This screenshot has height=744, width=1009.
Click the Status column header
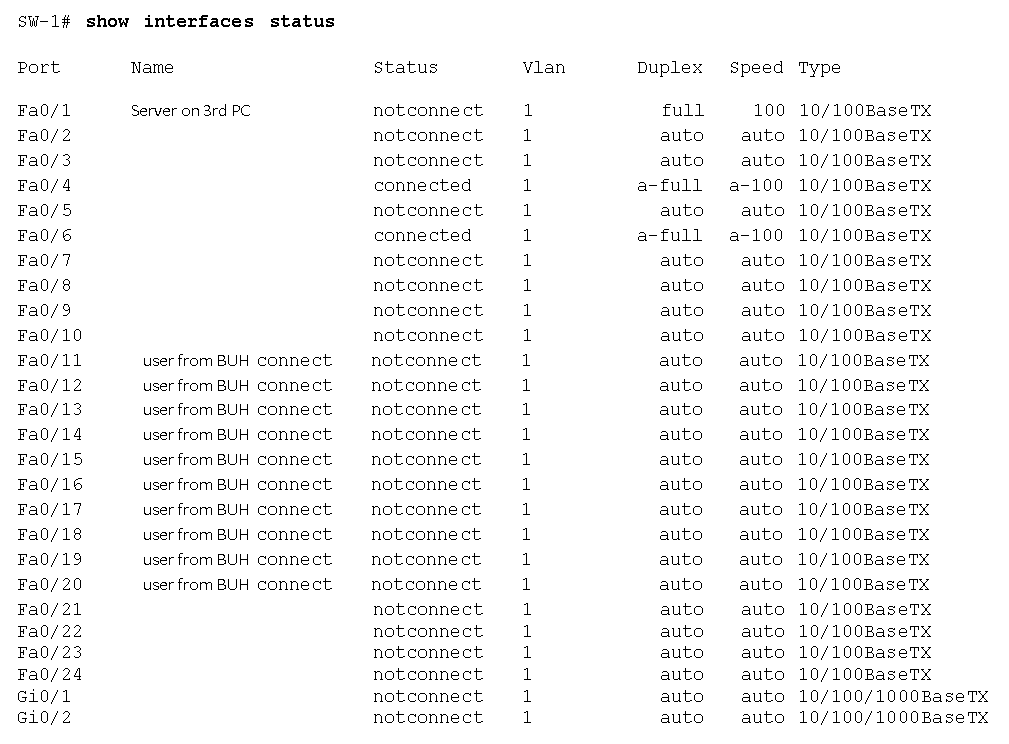405,68
